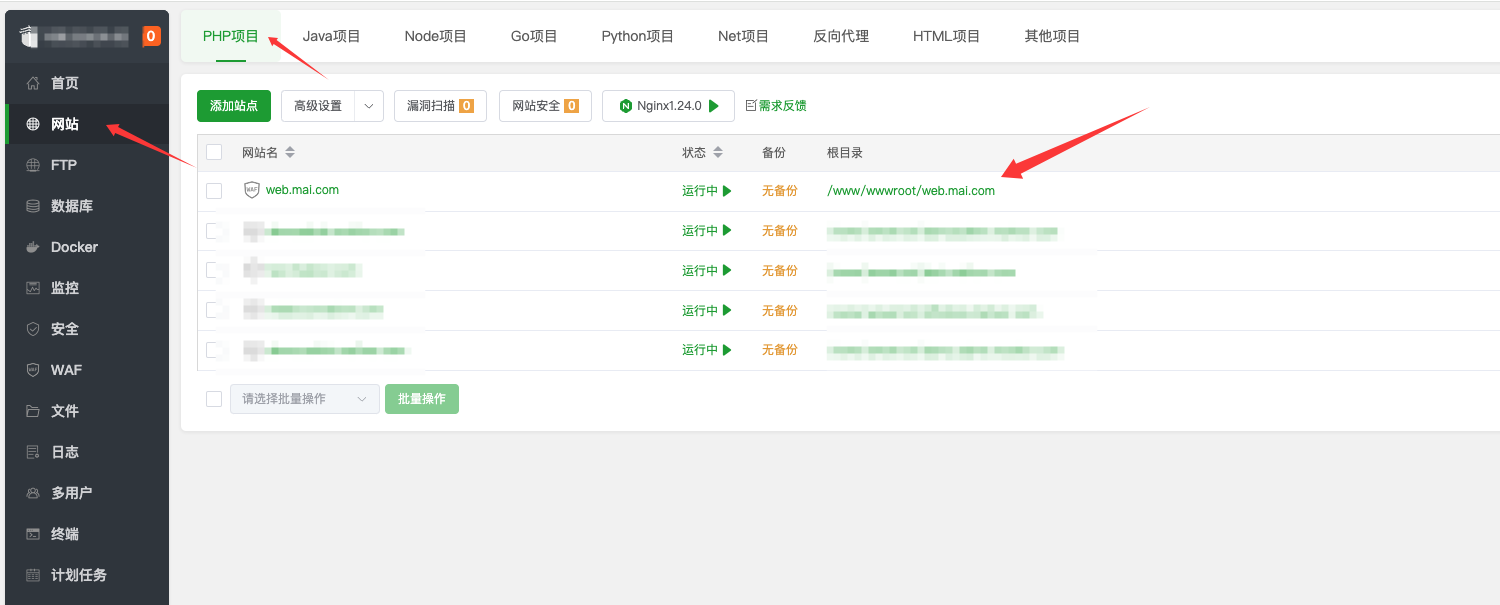Click the 添加站点 button

234,106
